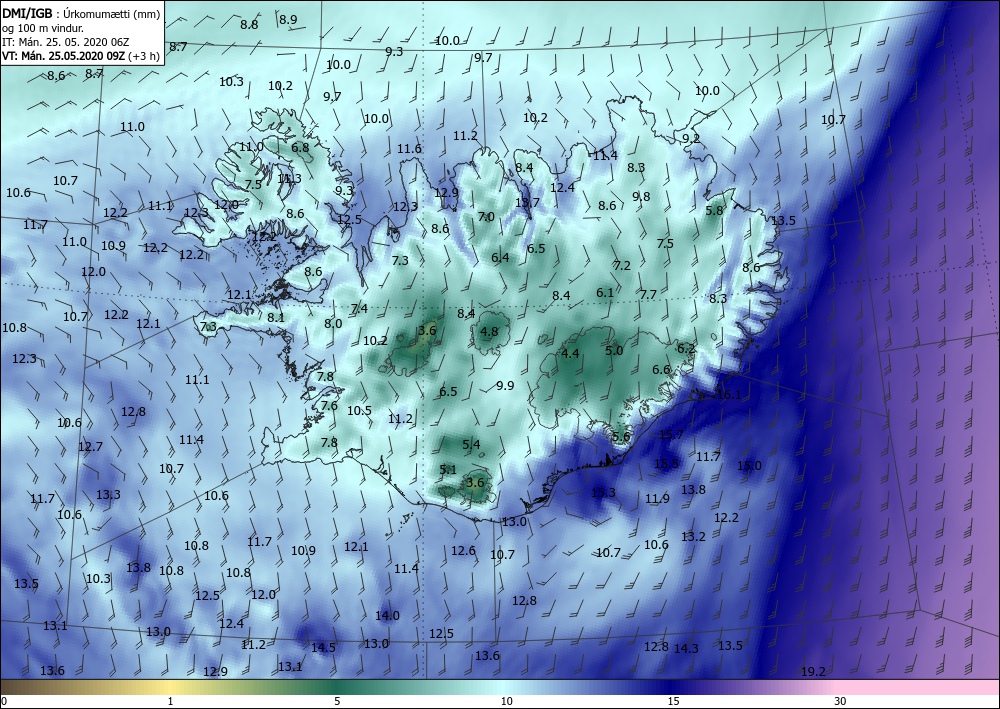Click the 13.2 value in the southeast sea

click(x=693, y=537)
